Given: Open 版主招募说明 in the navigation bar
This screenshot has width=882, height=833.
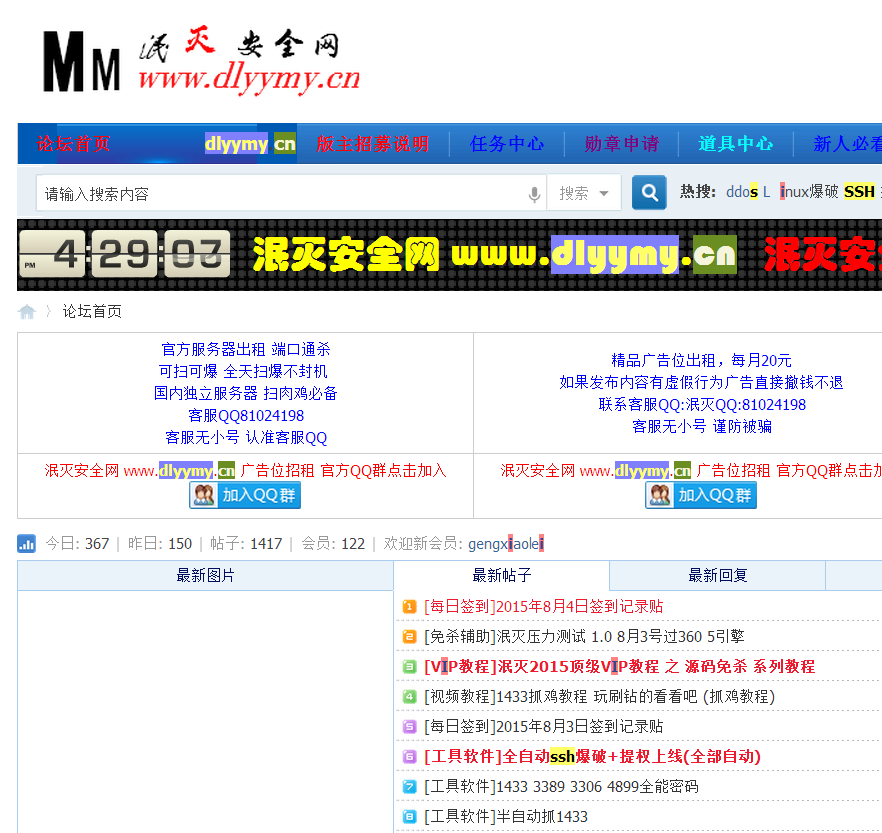Looking at the screenshot, I should tap(372, 144).
